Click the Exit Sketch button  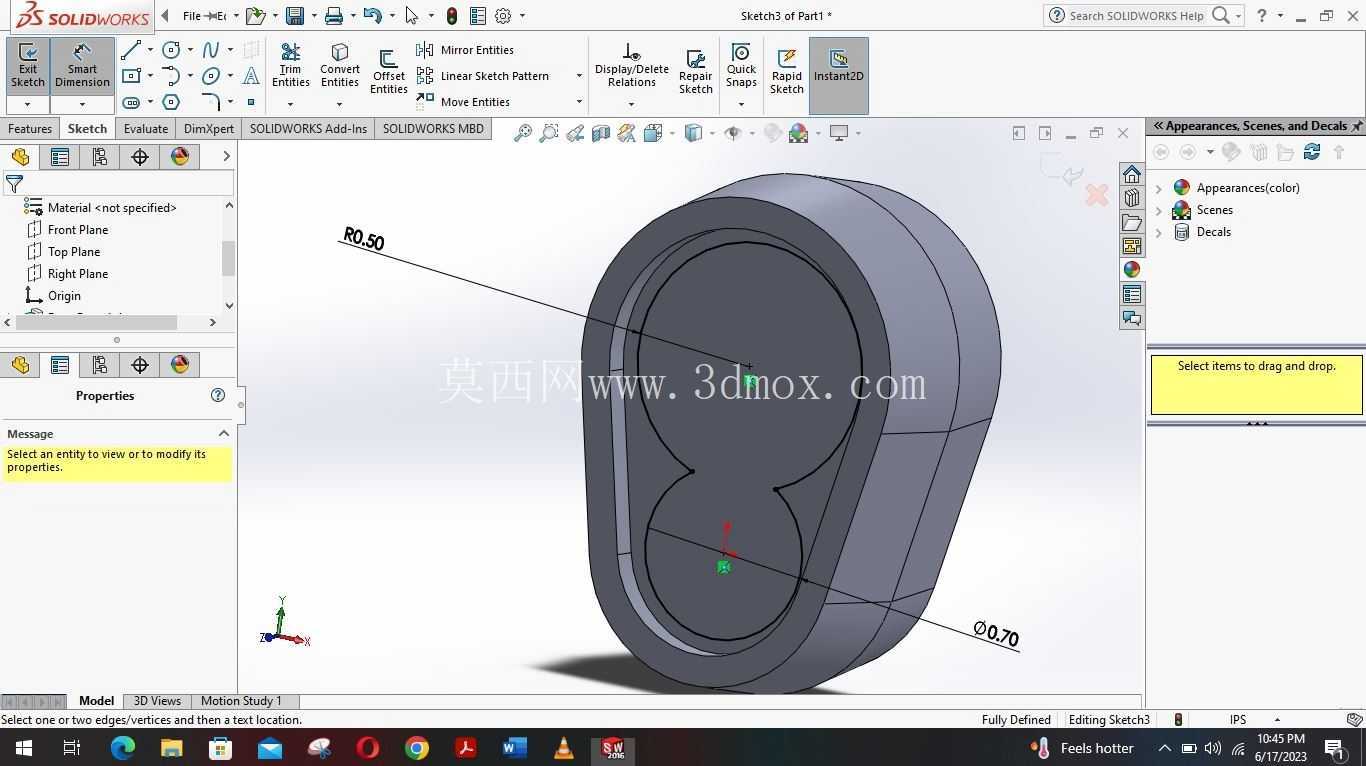(28, 66)
